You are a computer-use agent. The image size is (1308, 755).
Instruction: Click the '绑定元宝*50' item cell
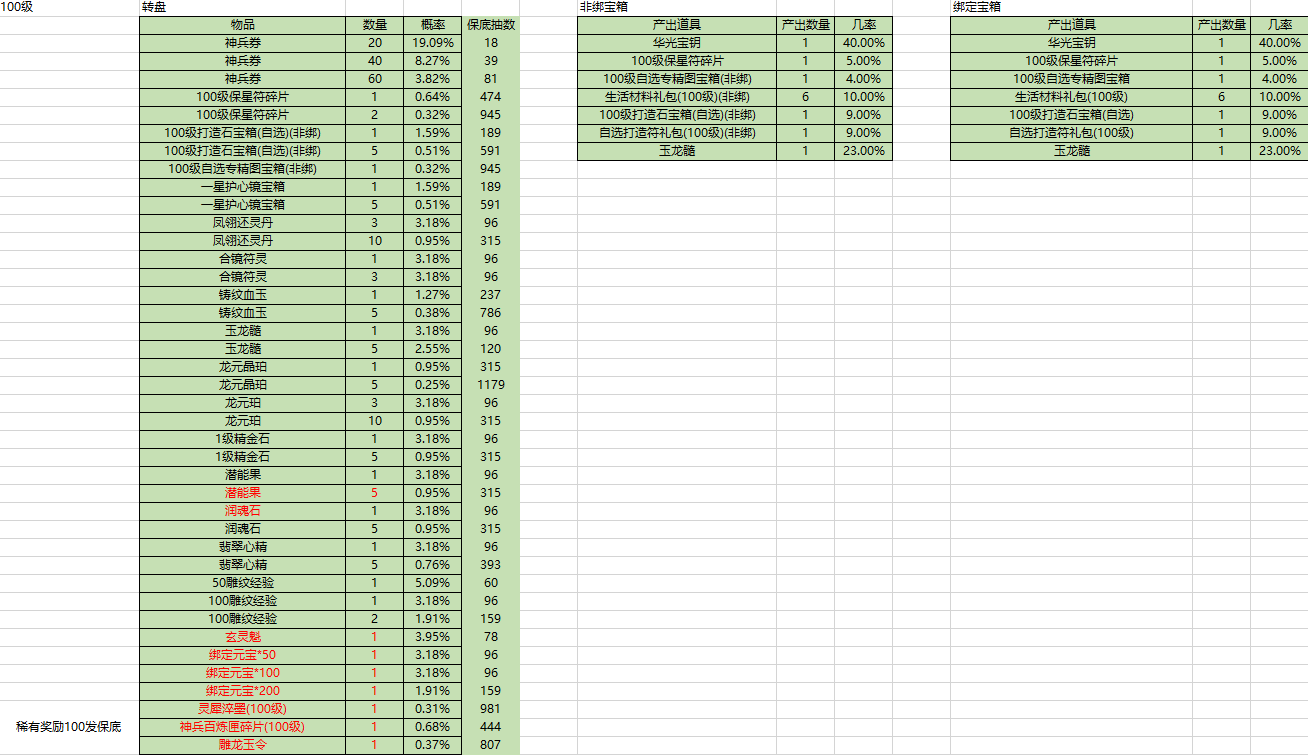(242, 655)
